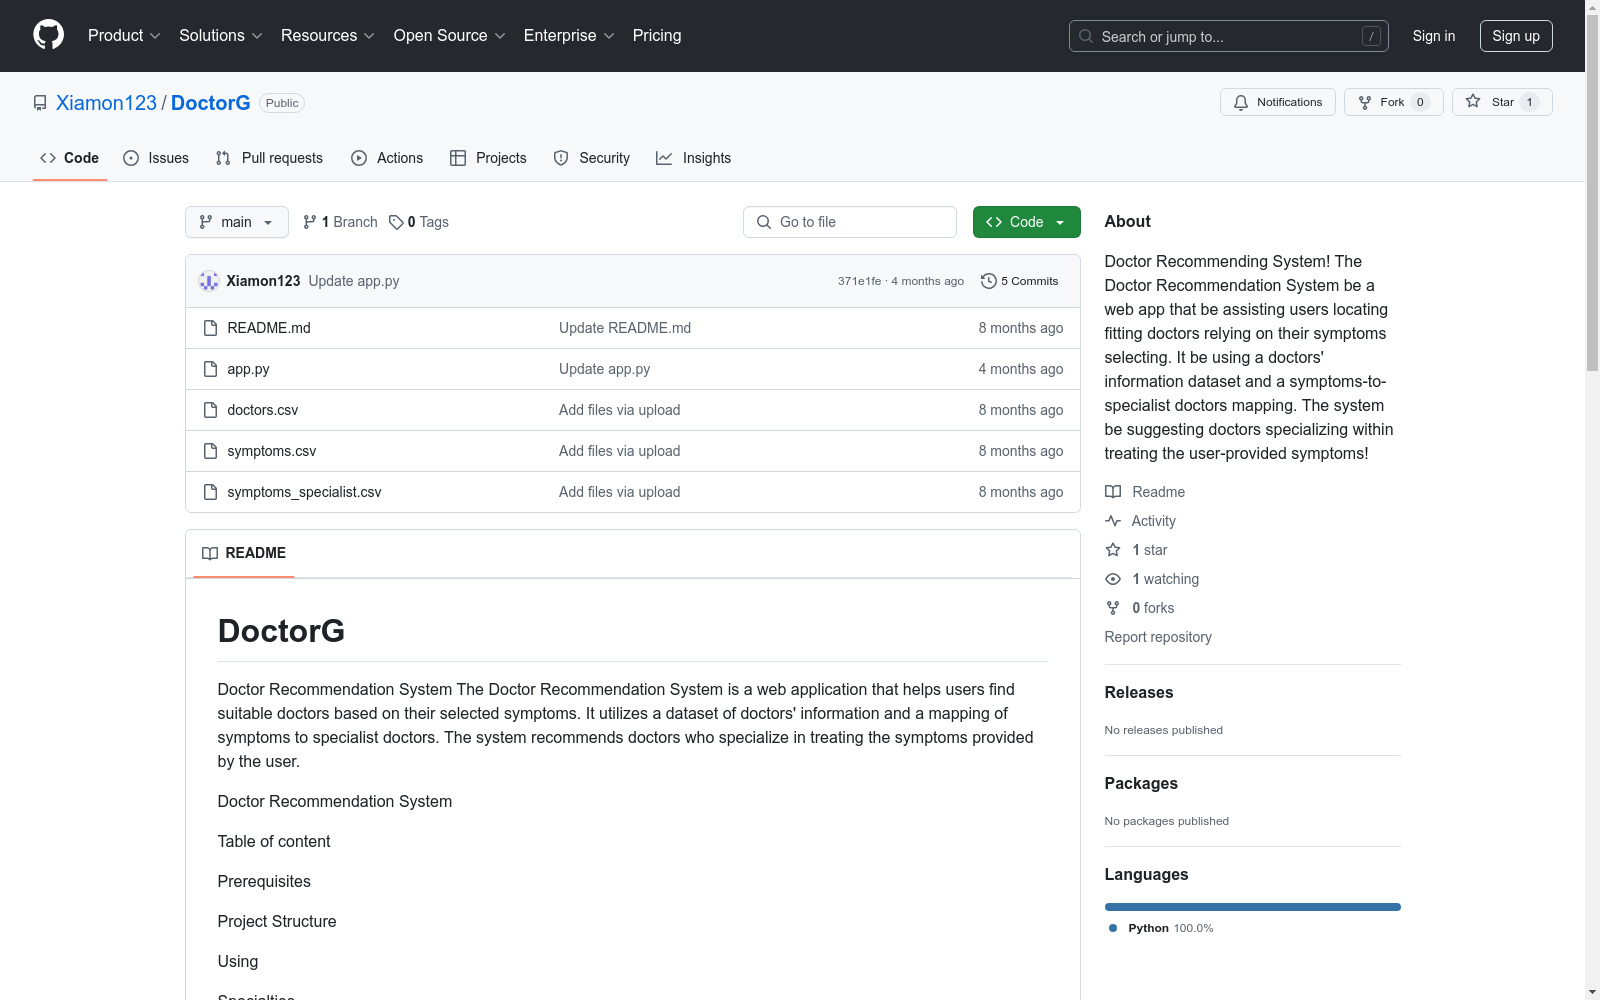Click the Report repository link
1600x1000 pixels.
click(x=1158, y=637)
